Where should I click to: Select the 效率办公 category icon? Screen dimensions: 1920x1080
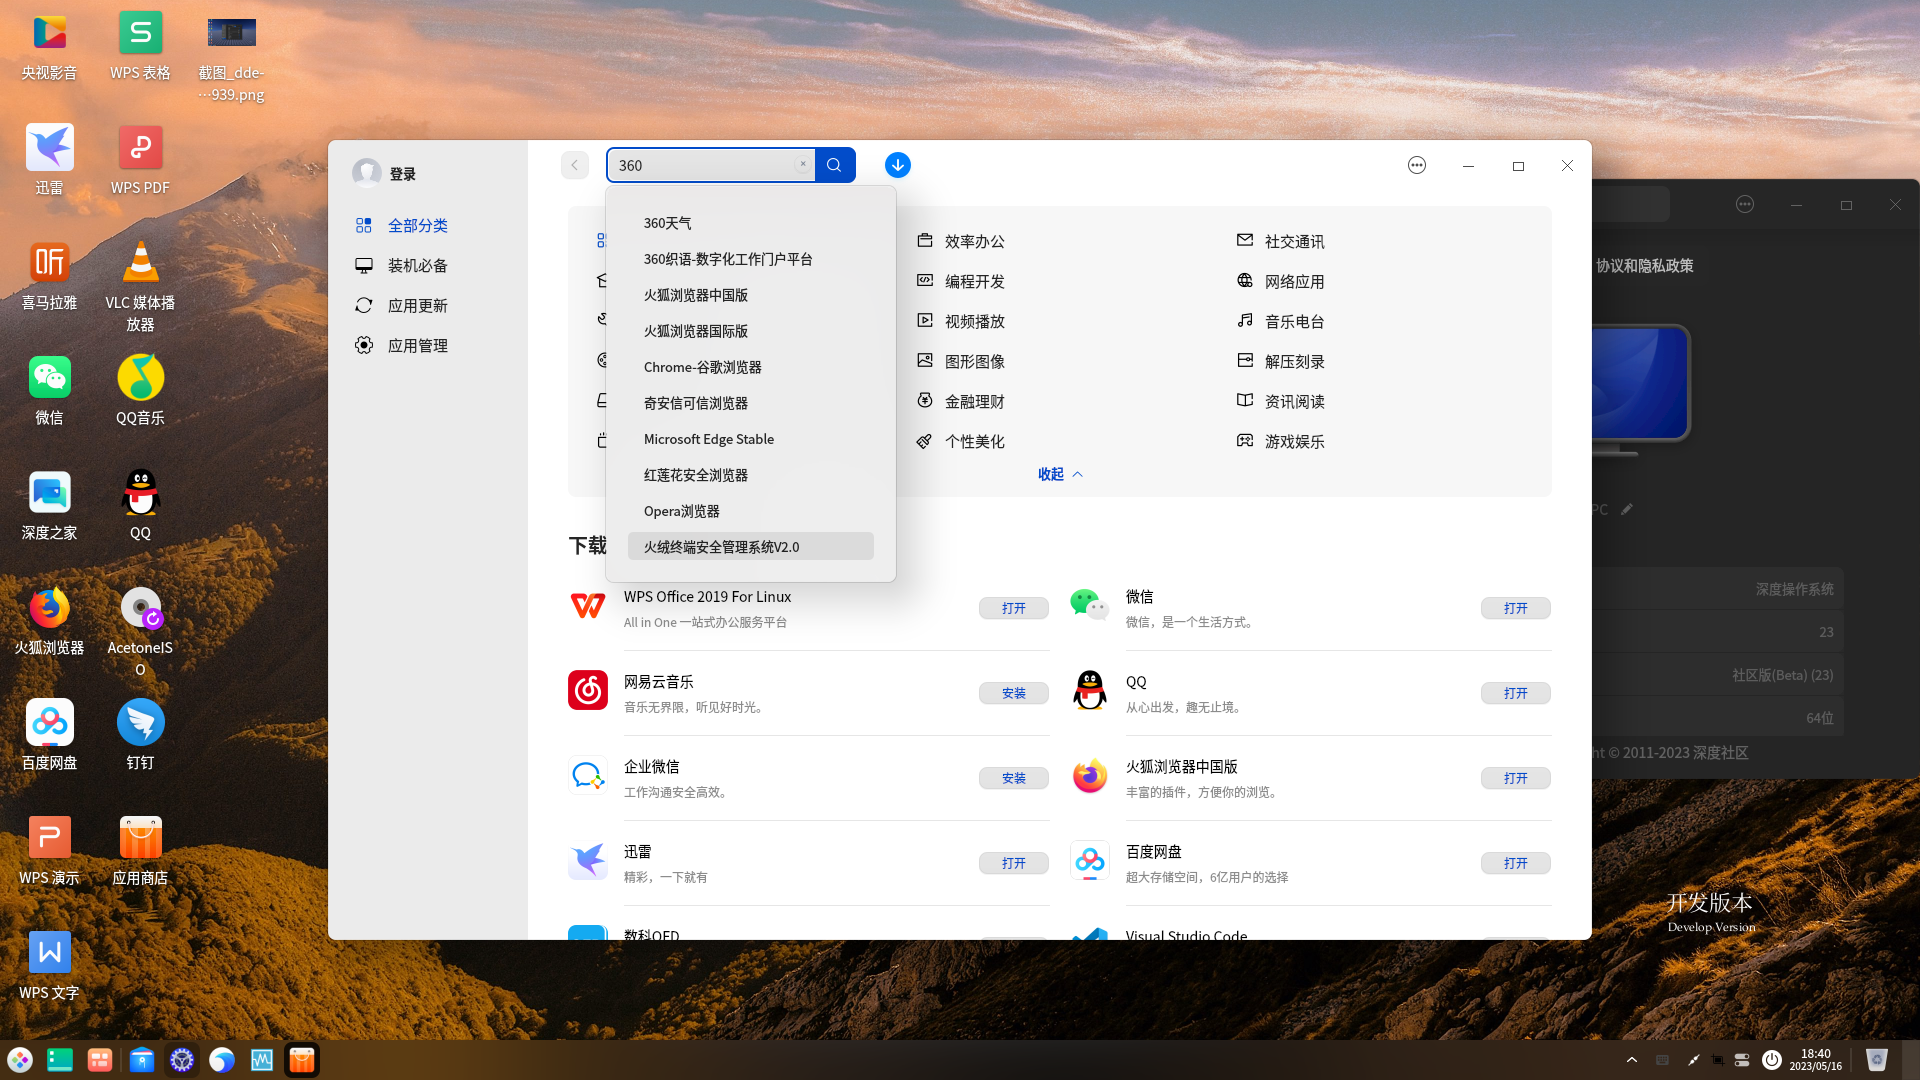click(925, 240)
